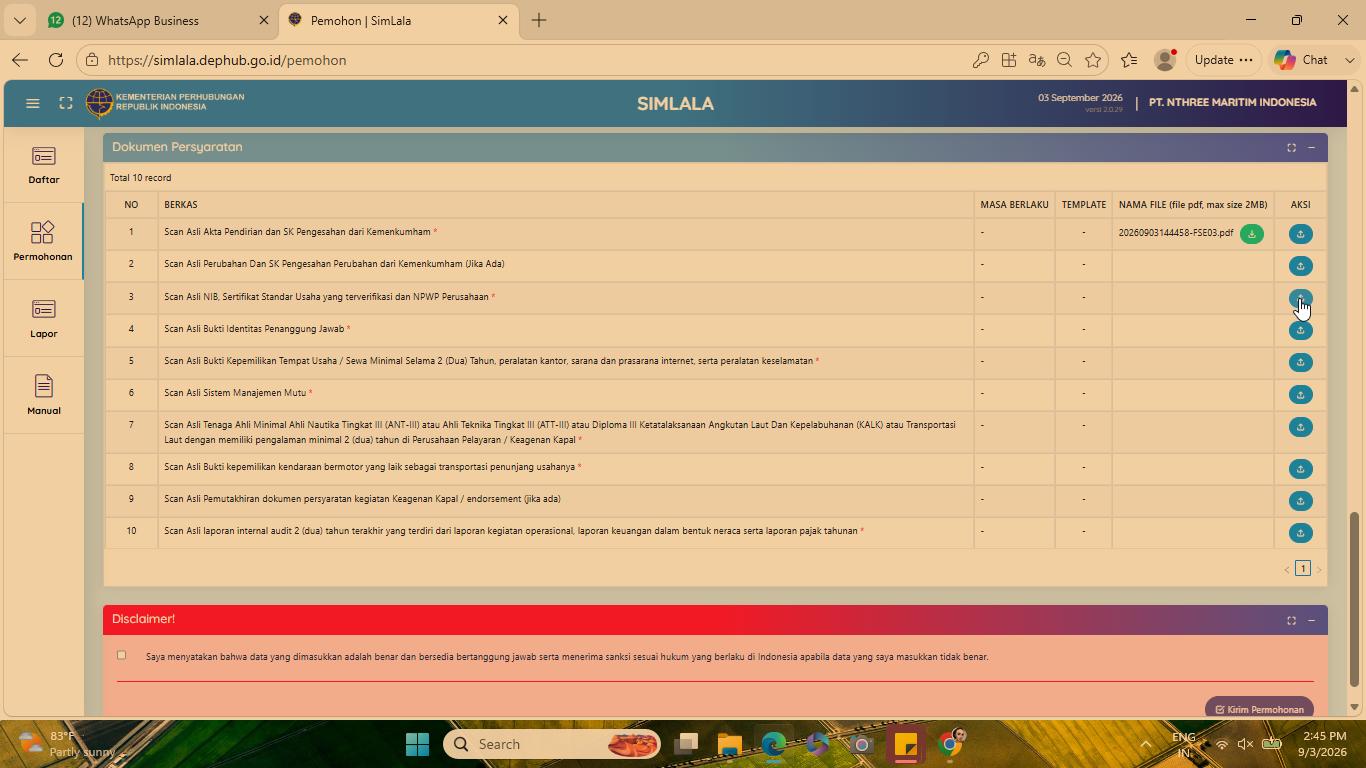Open the Lapor sidebar section

43,320
